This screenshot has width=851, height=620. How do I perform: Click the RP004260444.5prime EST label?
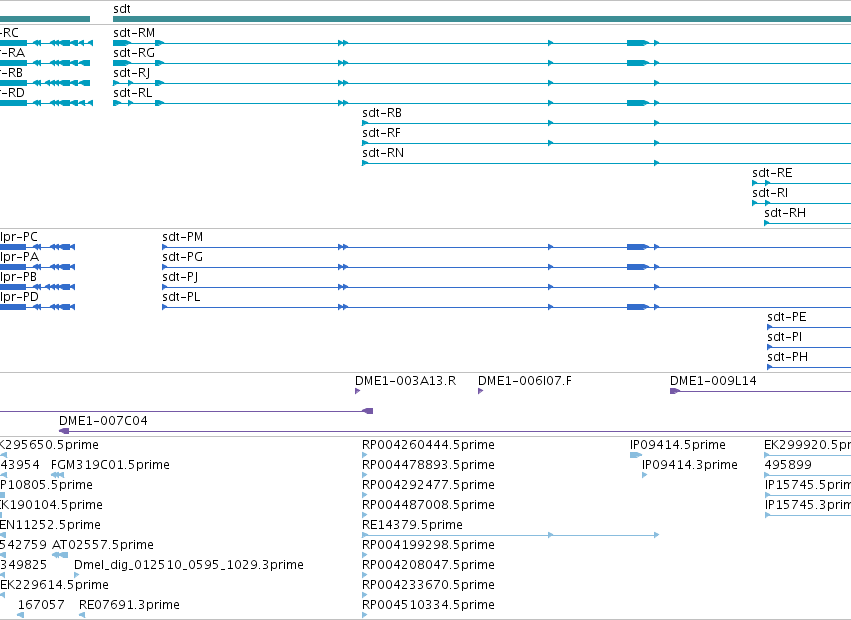[428, 445]
